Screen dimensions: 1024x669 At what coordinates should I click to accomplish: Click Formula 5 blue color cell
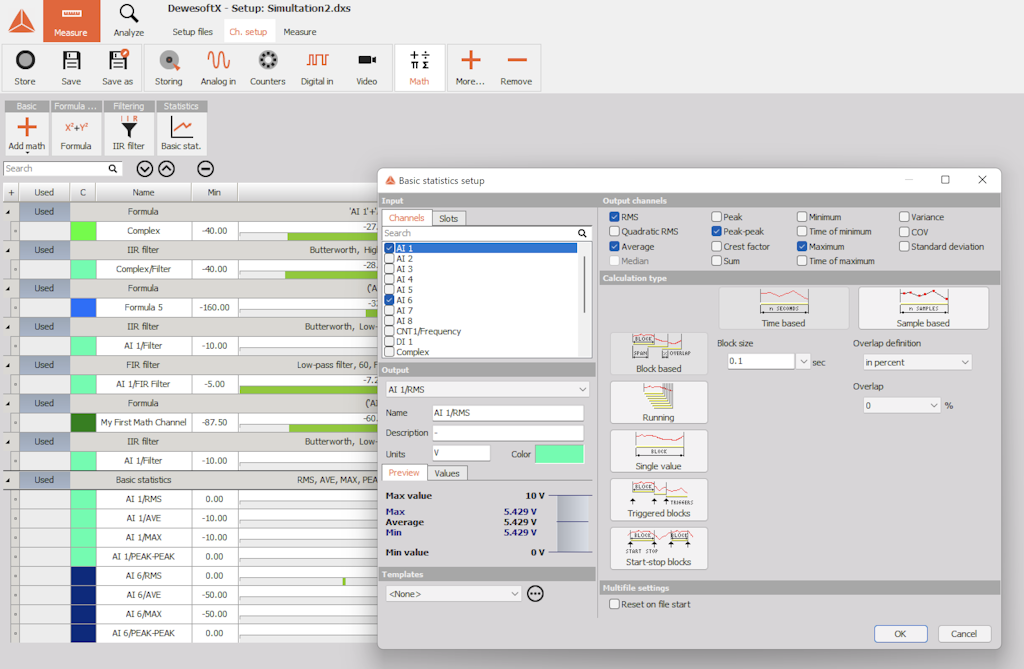point(84,308)
